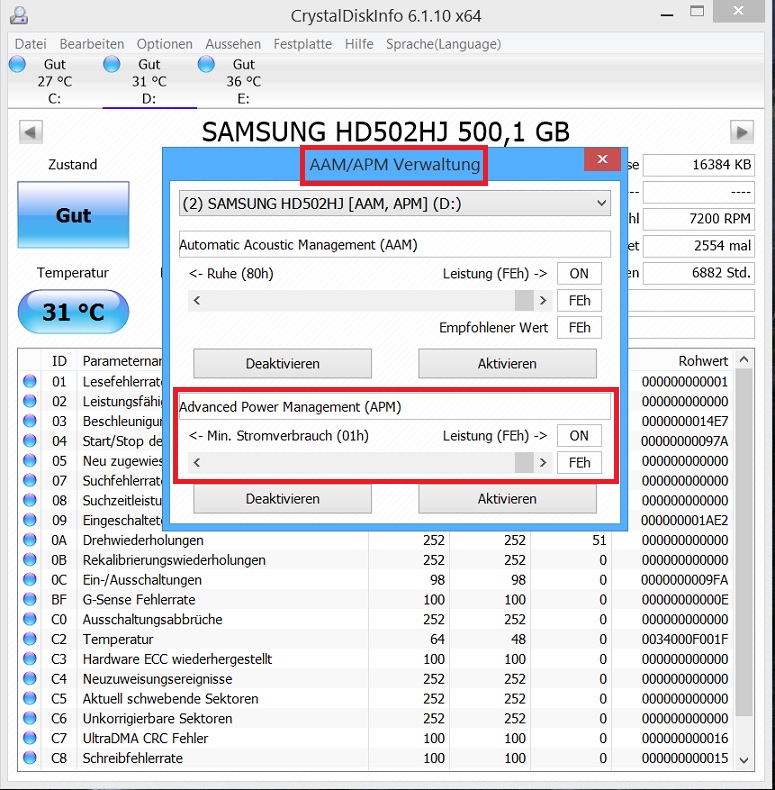Click the AAM slider thumb
Image resolution: width=775 pixels, height=790 pixels.
[524, 301]
